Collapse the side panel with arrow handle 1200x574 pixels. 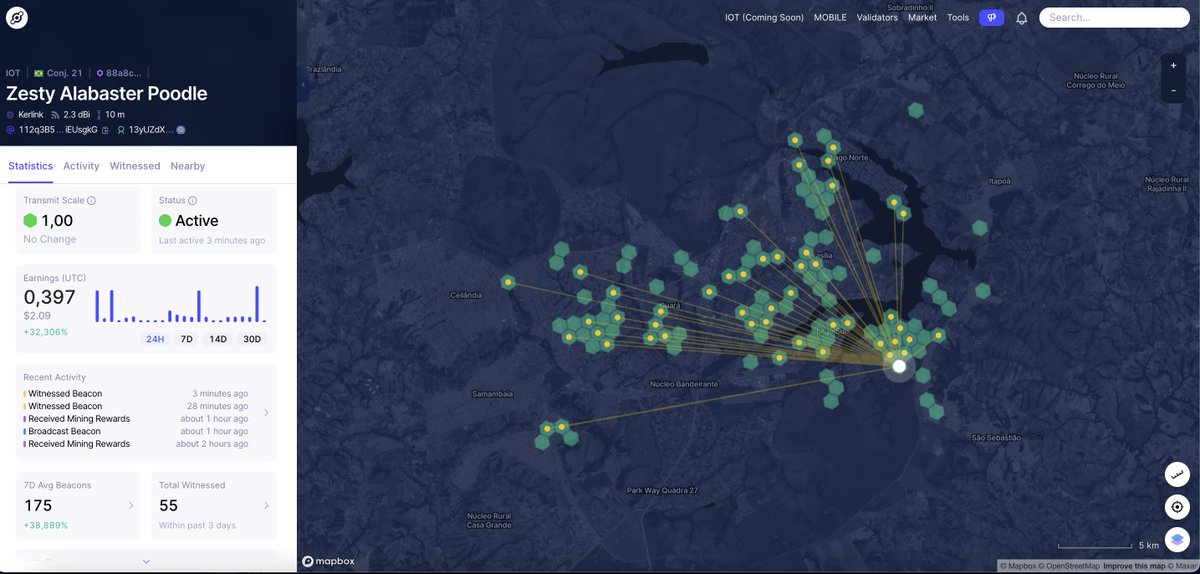pos(303,84)
